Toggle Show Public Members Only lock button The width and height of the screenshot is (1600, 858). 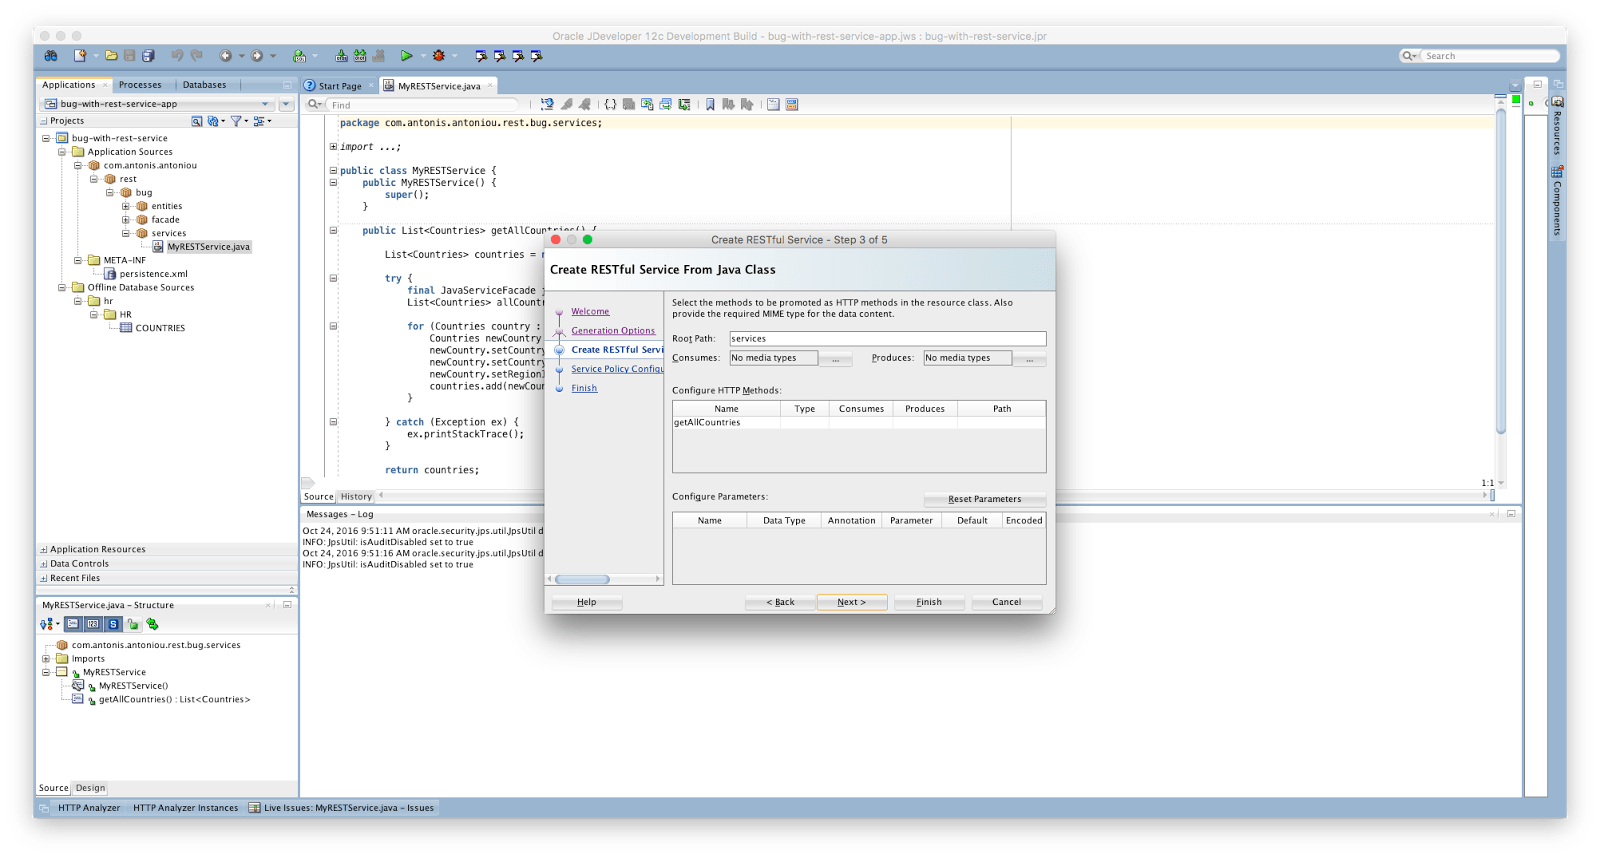[x=132, y=624]
